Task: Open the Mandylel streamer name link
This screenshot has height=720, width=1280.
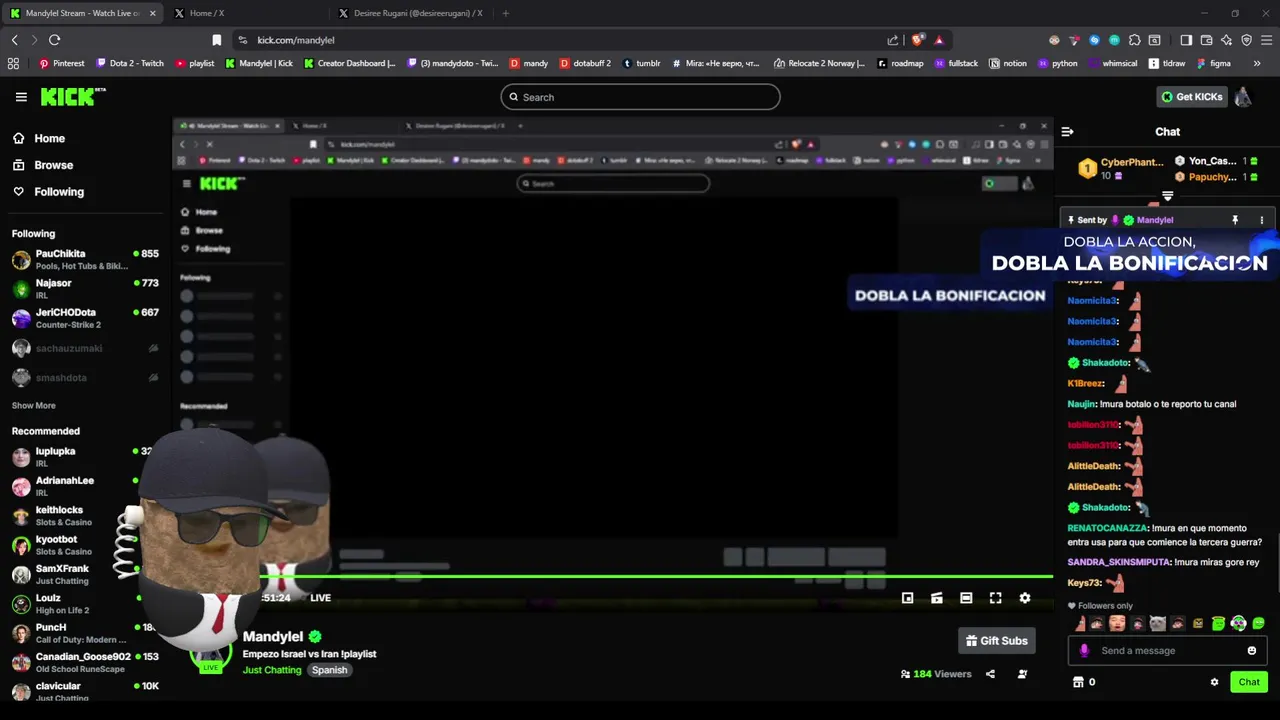Action: click(273, 637)
